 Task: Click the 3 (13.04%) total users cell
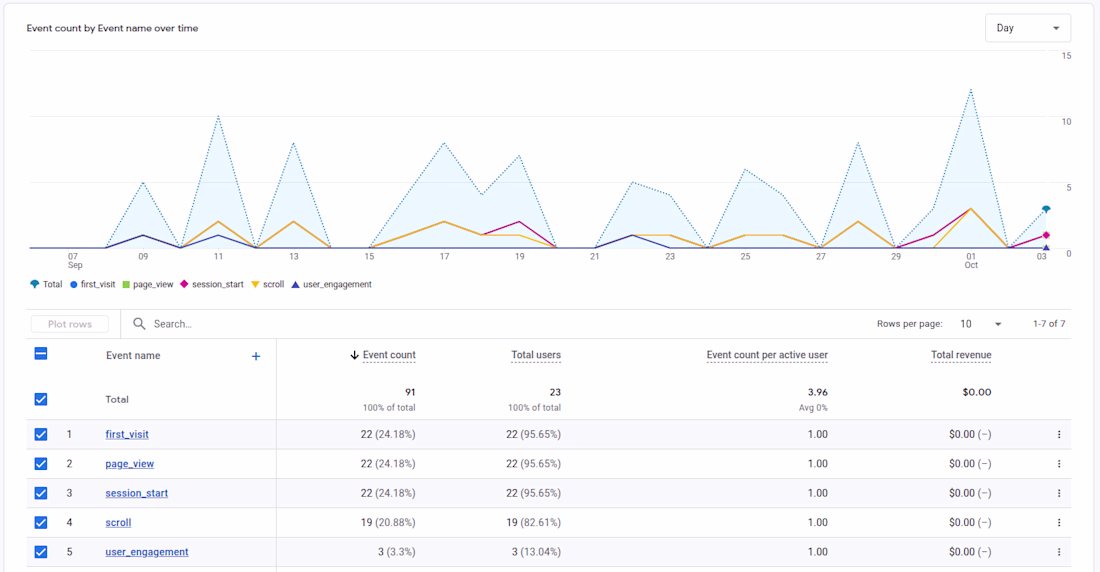536,552
